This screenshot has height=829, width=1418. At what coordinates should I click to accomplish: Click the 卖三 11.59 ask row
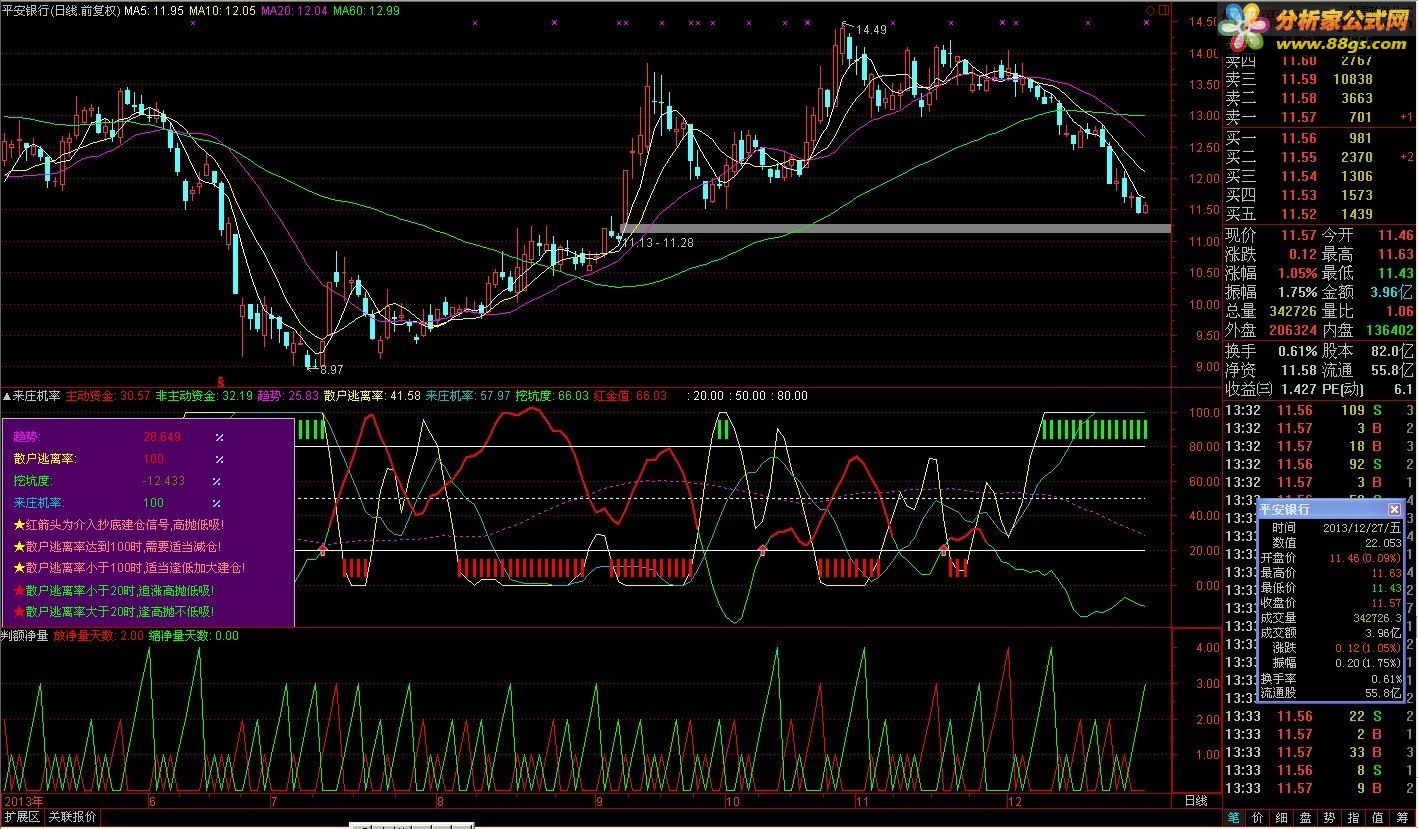[1319, 79]
